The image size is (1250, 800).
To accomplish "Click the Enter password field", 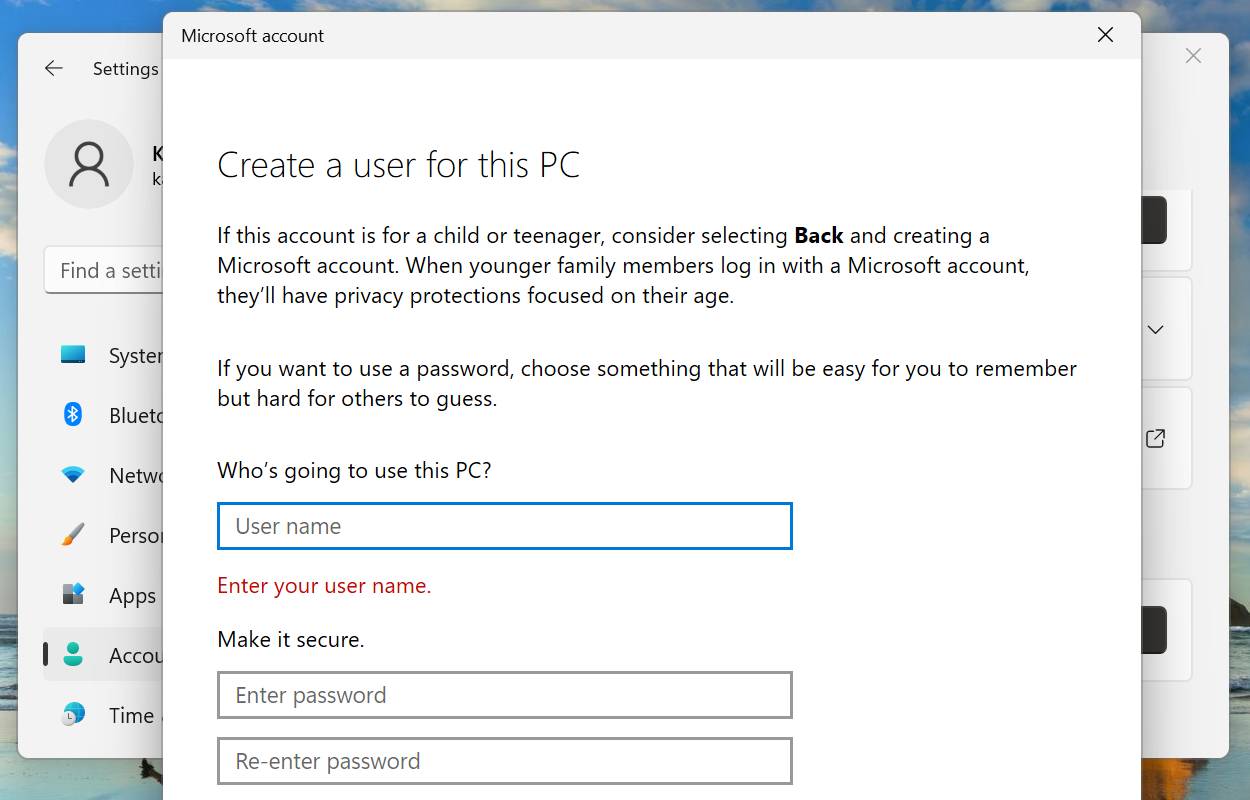I will click(504, 695).
